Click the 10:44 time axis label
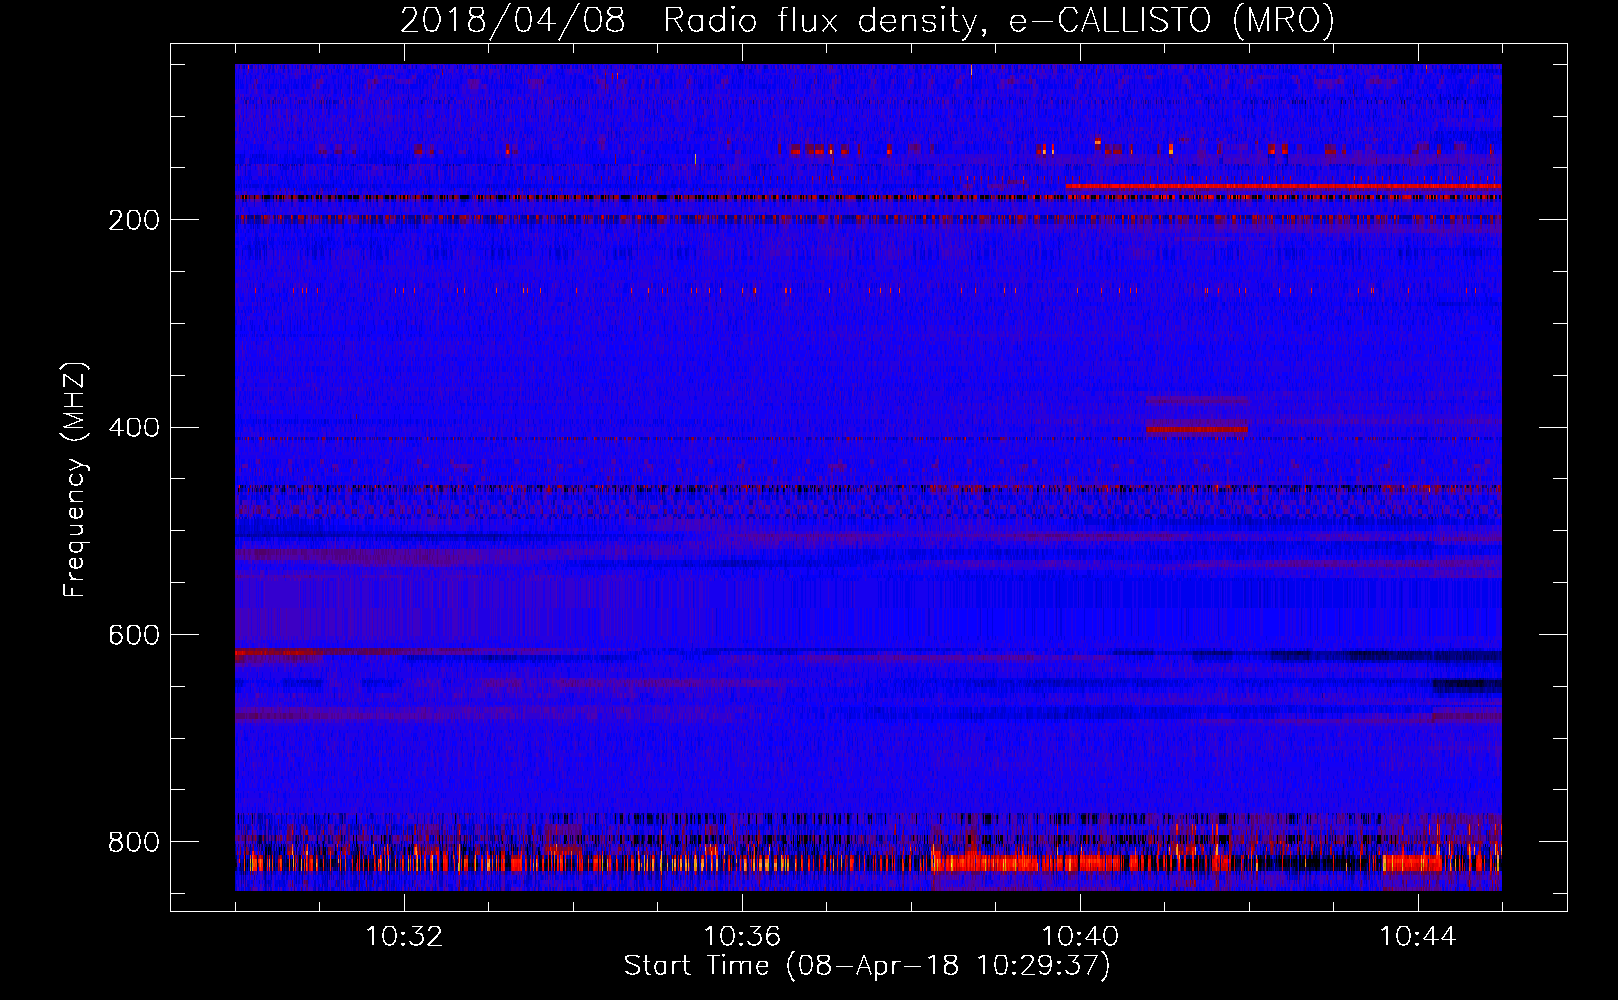 coord(1418,937)
